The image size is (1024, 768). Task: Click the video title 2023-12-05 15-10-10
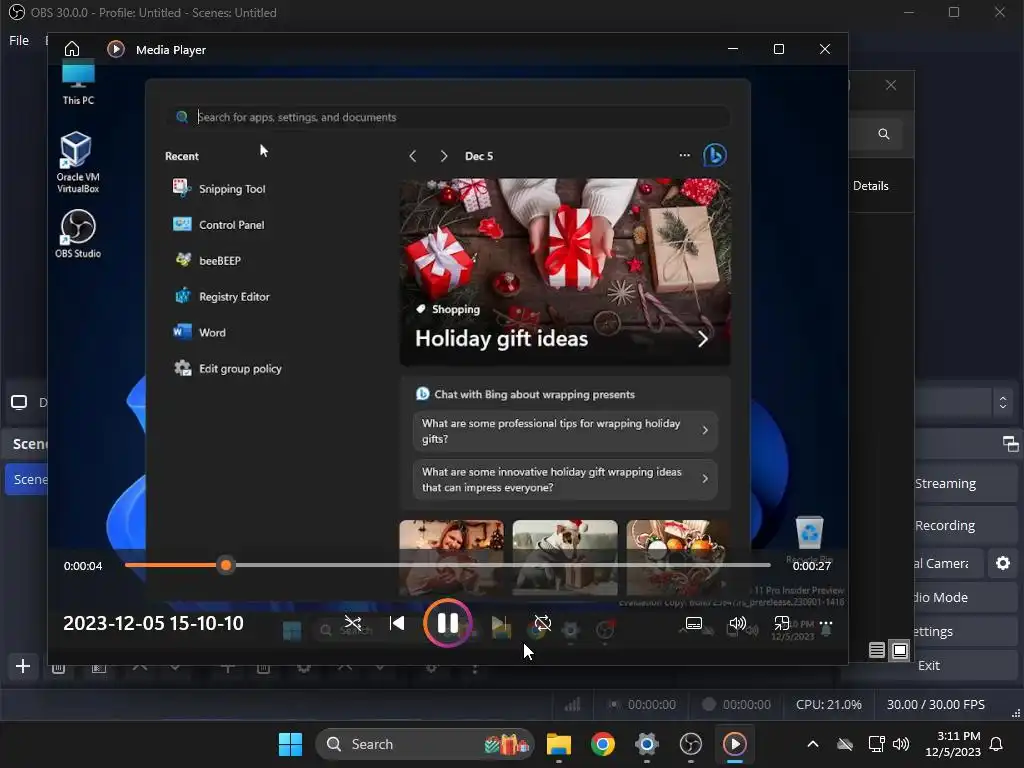(153, 623)
